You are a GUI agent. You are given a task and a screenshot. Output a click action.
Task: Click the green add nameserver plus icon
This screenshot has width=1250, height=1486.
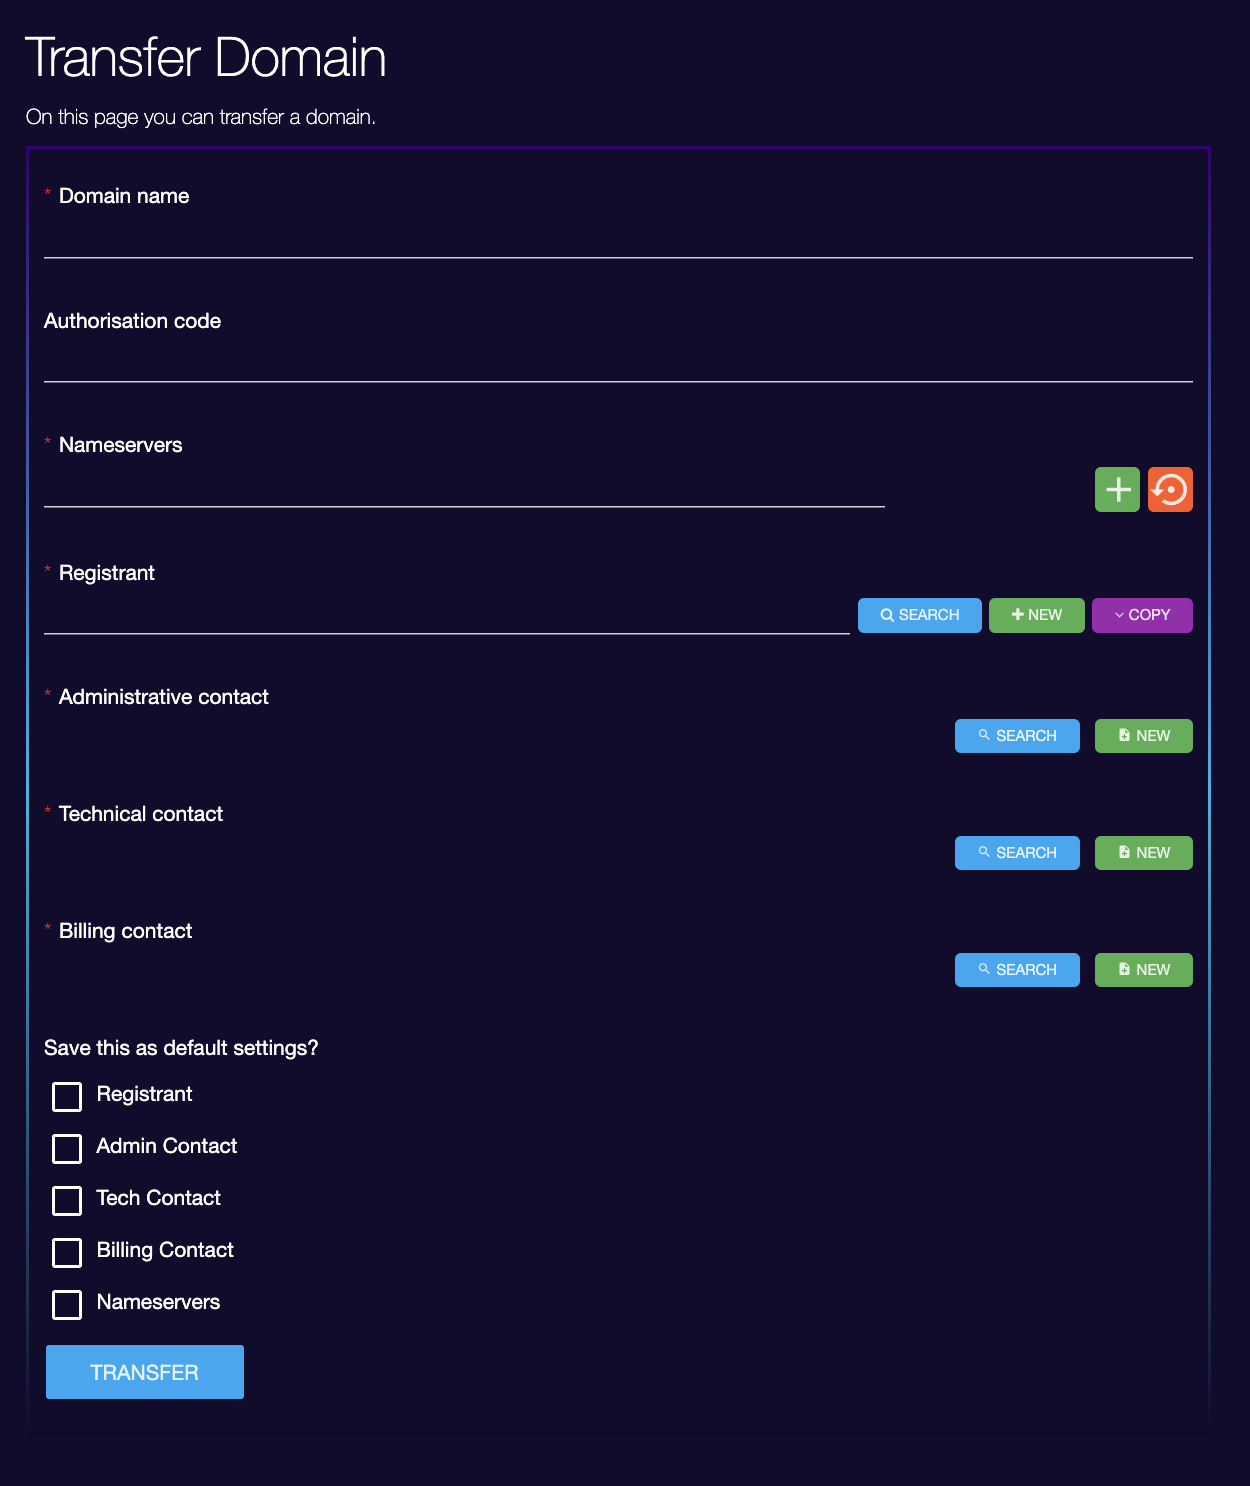[x=1117, y=490]
